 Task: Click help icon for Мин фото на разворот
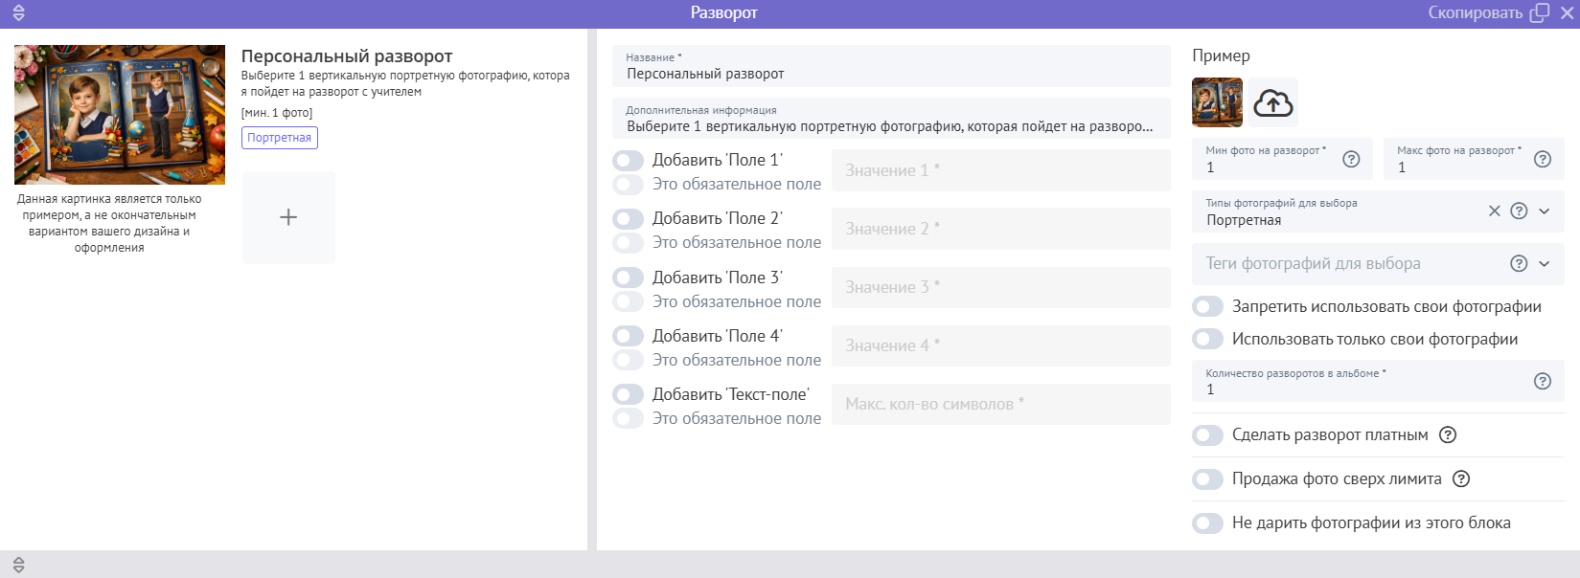(x=1351, y=159)
